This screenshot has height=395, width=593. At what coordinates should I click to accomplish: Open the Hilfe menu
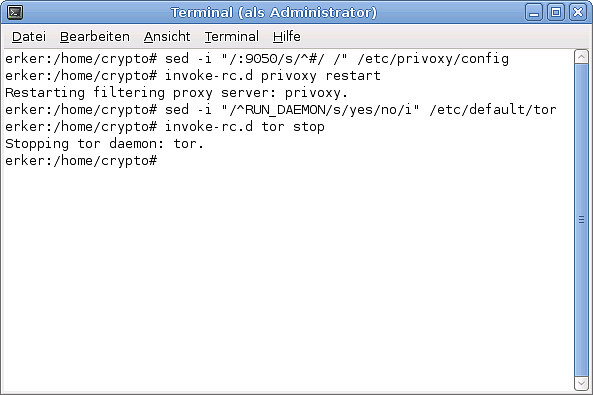coord(287,37)
